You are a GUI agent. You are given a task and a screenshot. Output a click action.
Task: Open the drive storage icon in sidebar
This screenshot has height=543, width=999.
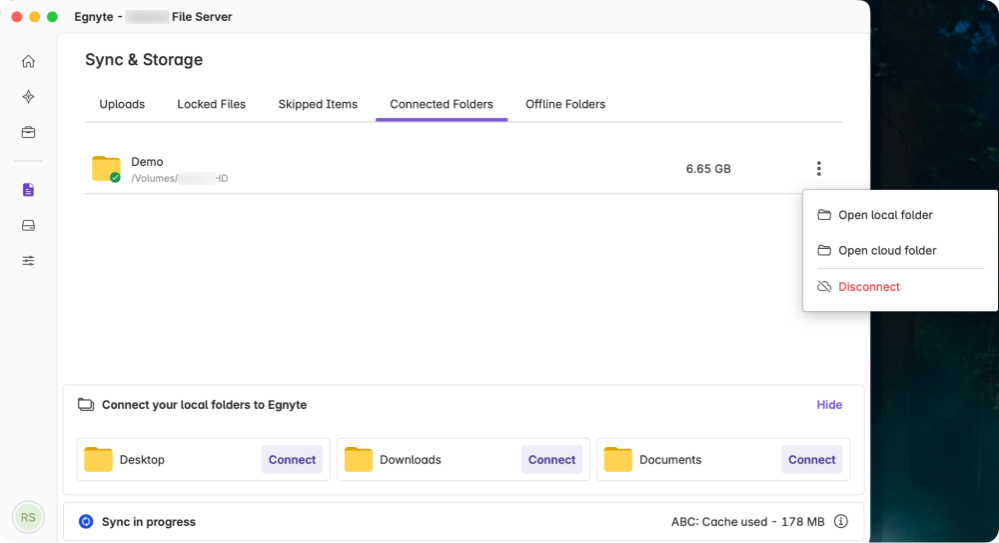tap(28, 226)
